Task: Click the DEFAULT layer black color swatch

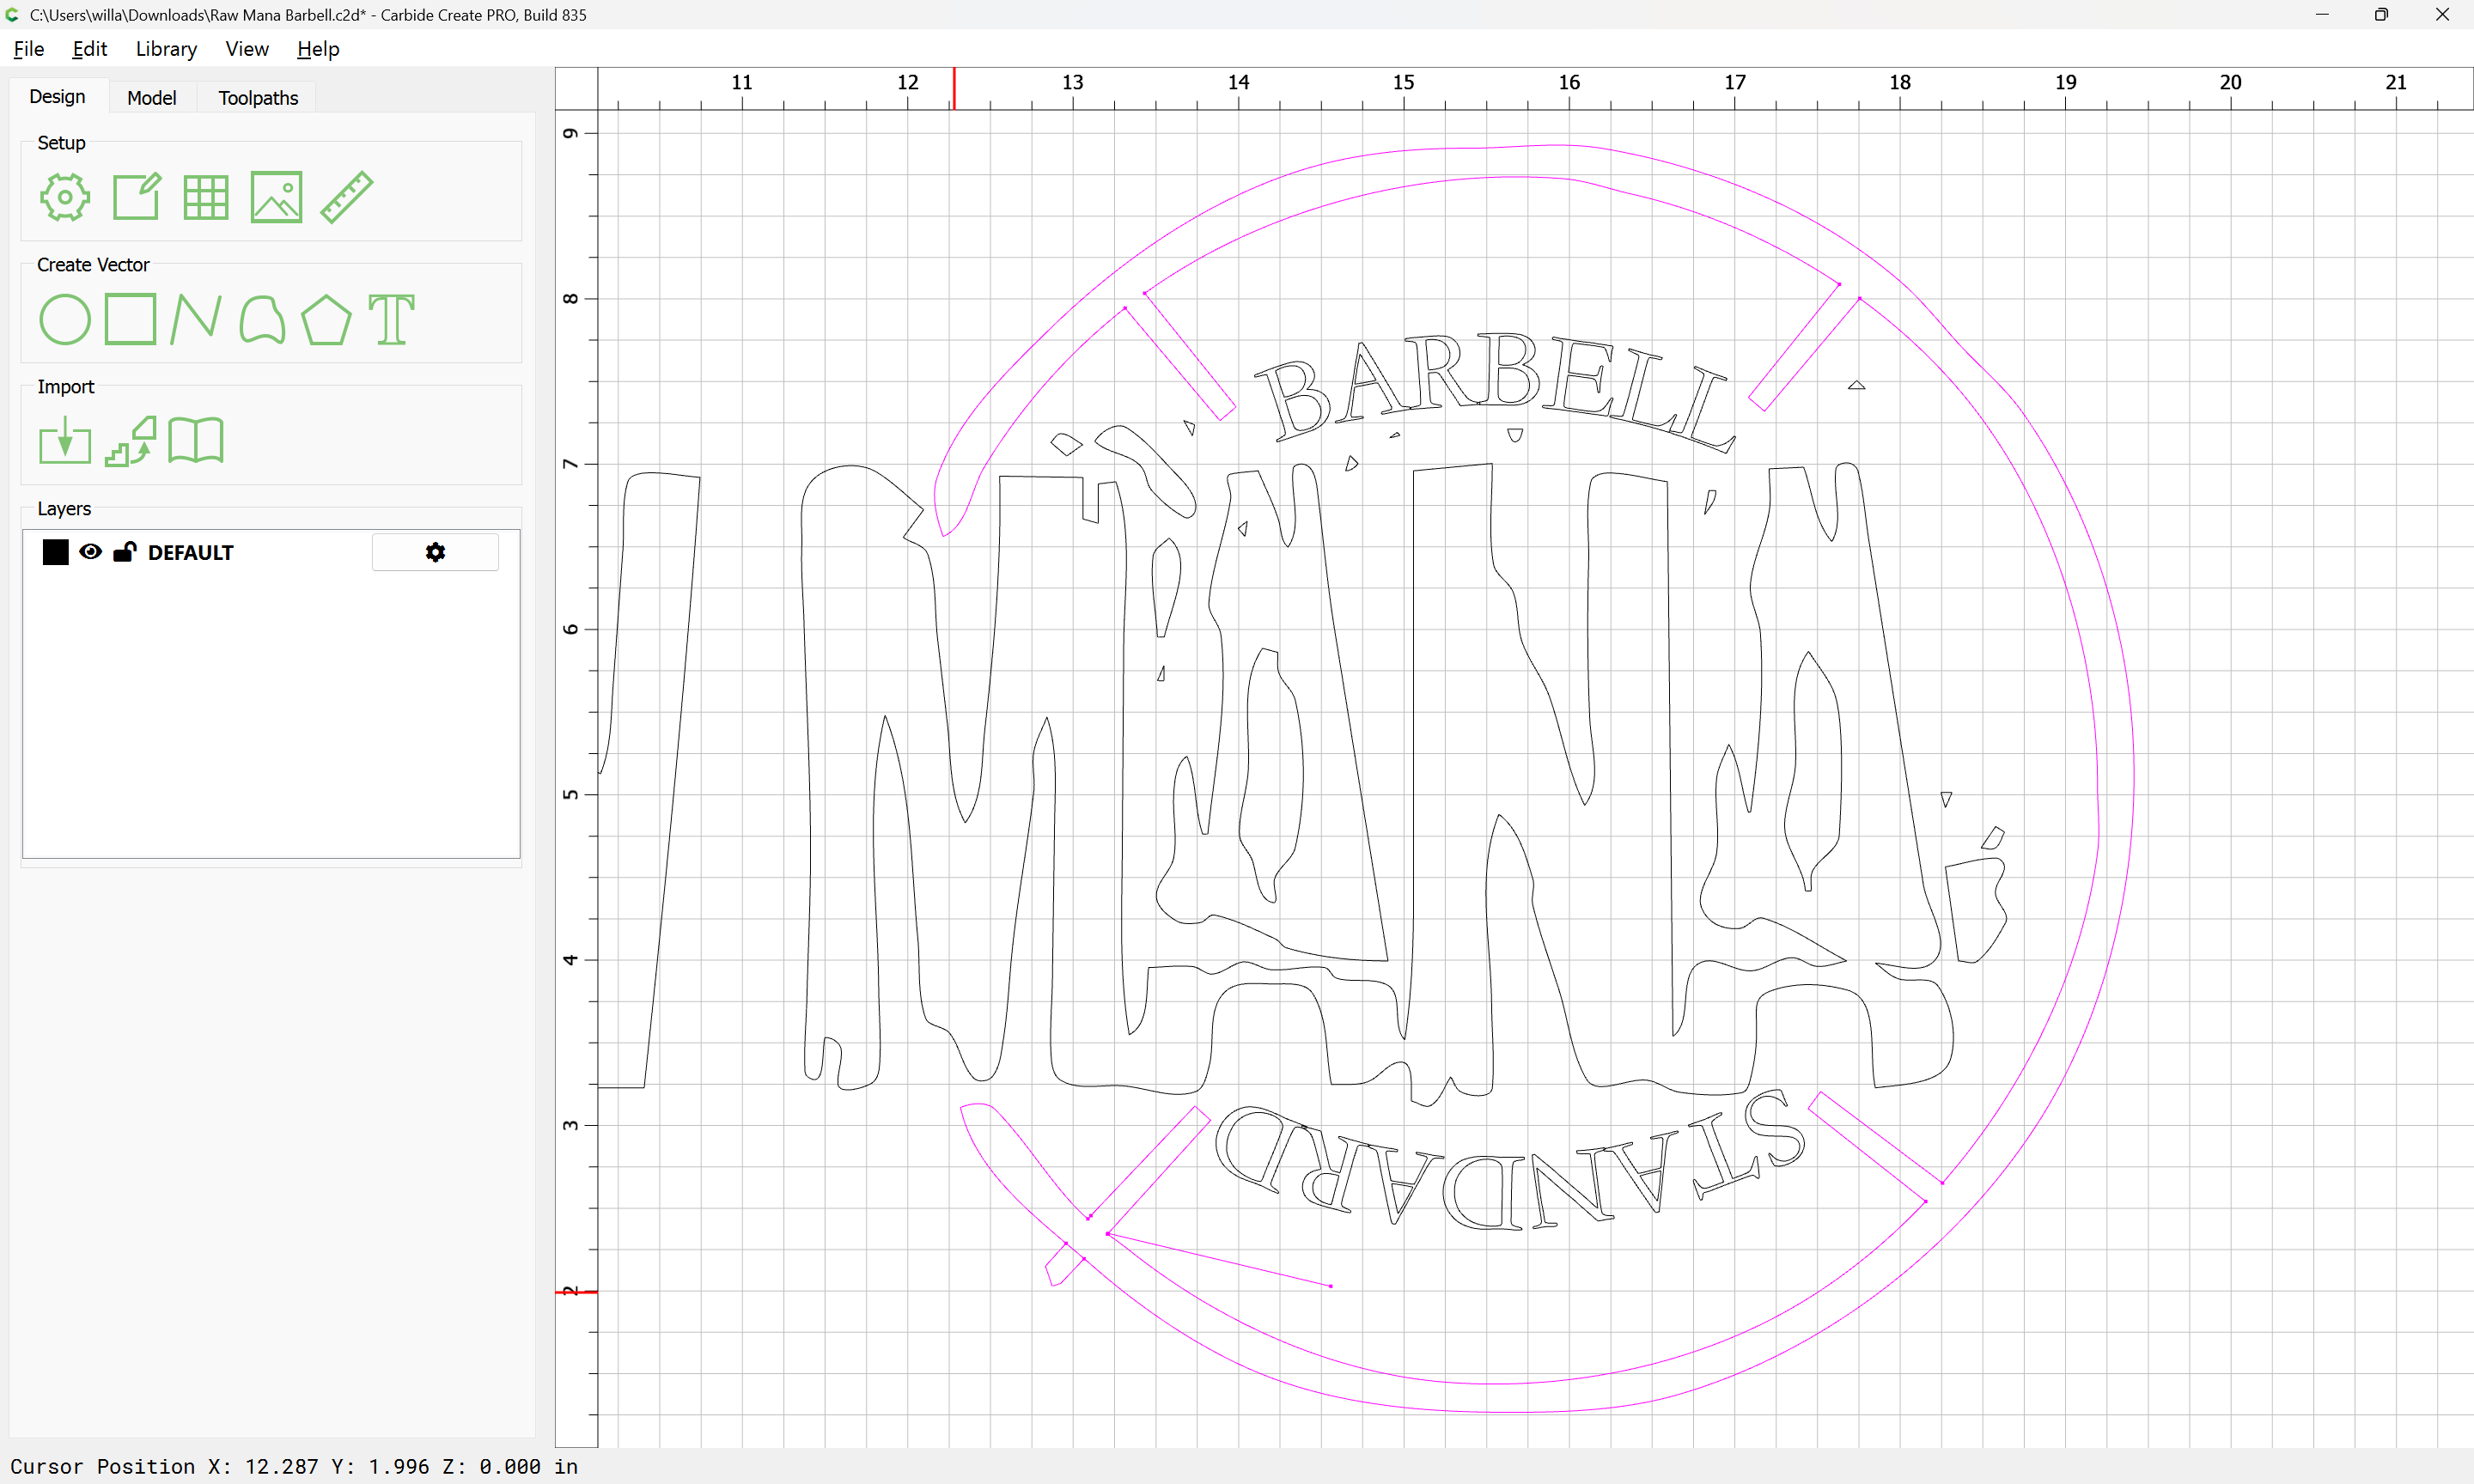Action: click(x=56, y=552)
